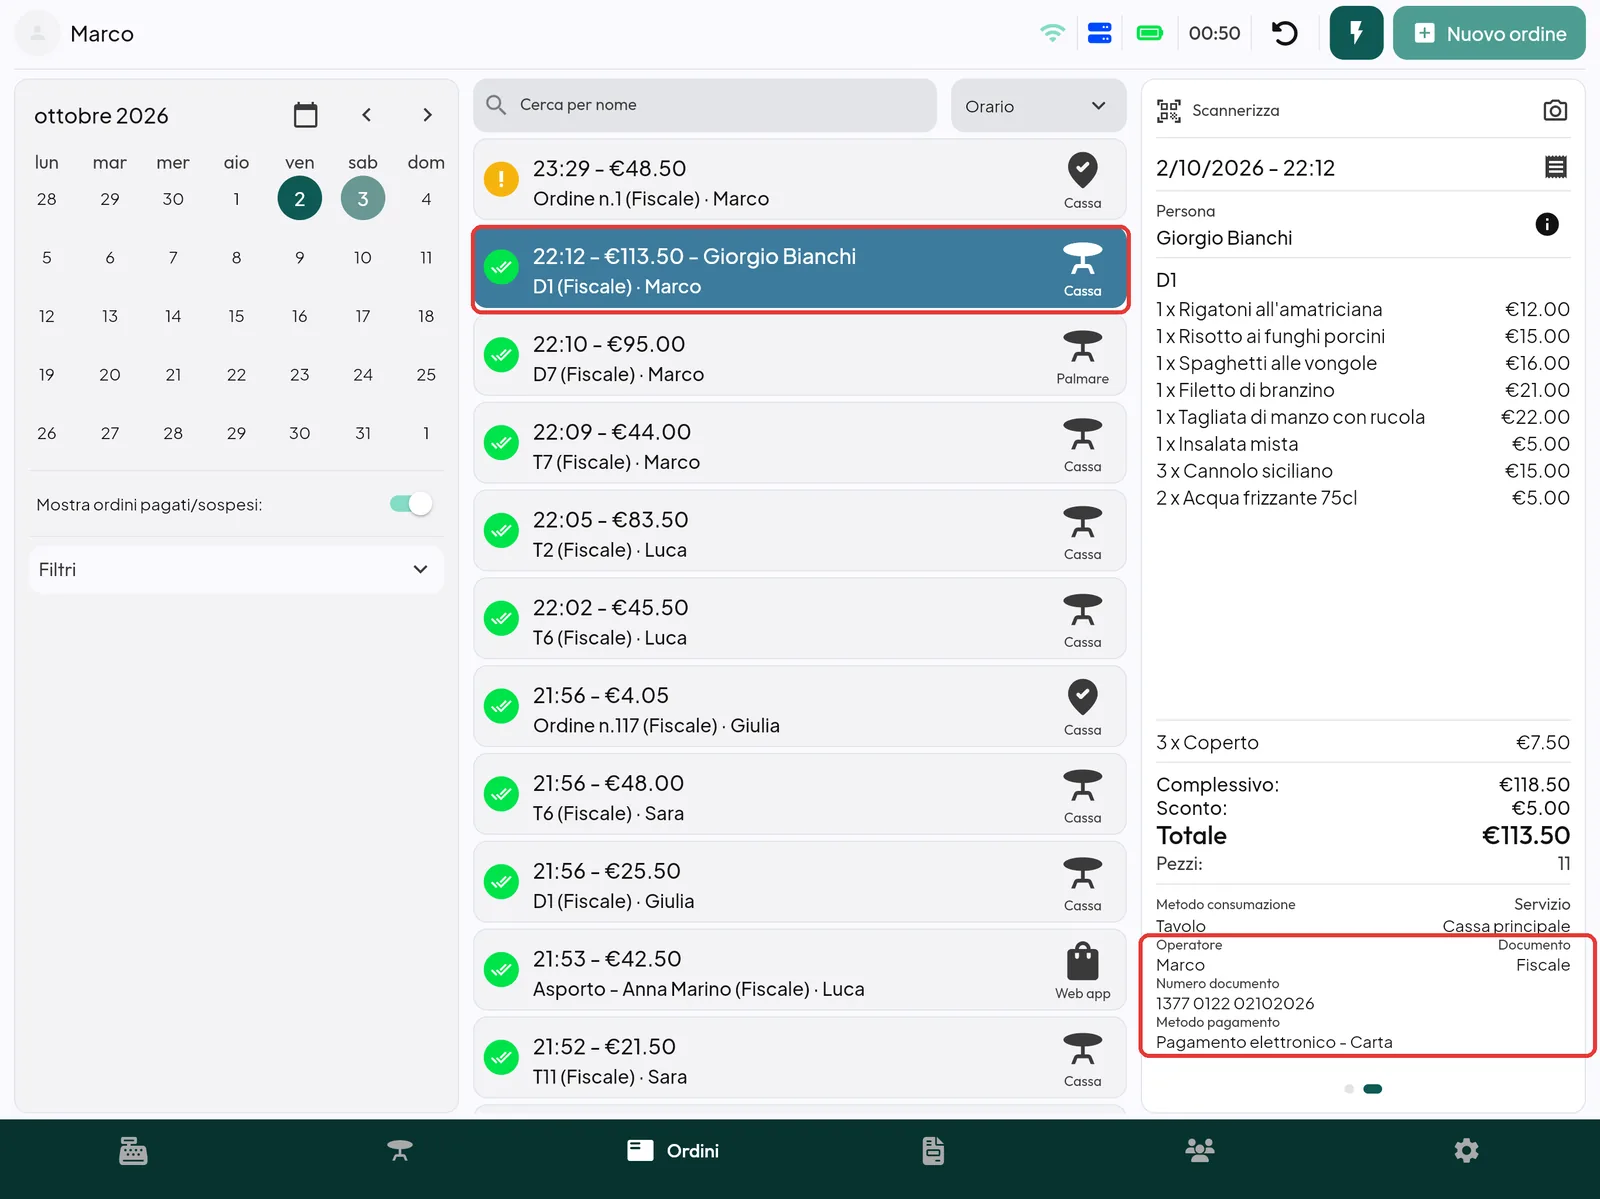
Task: Go to previous month arrow
Action: click(367, 115)
